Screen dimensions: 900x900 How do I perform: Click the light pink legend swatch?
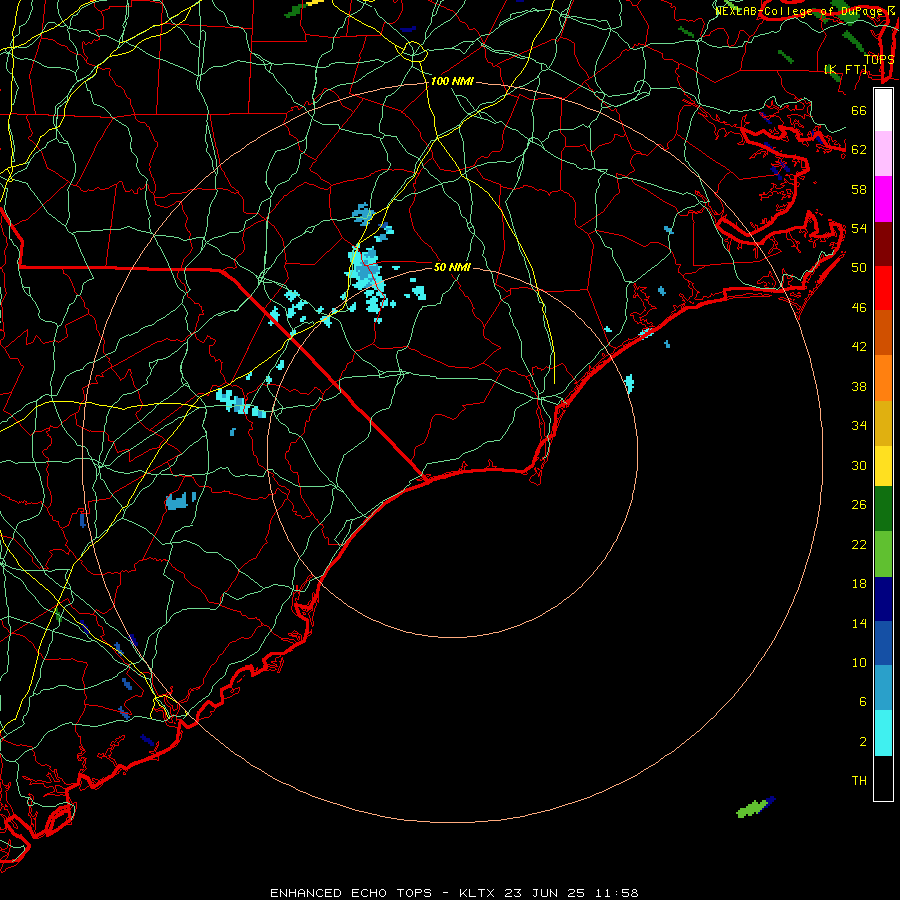coord(883,154)
